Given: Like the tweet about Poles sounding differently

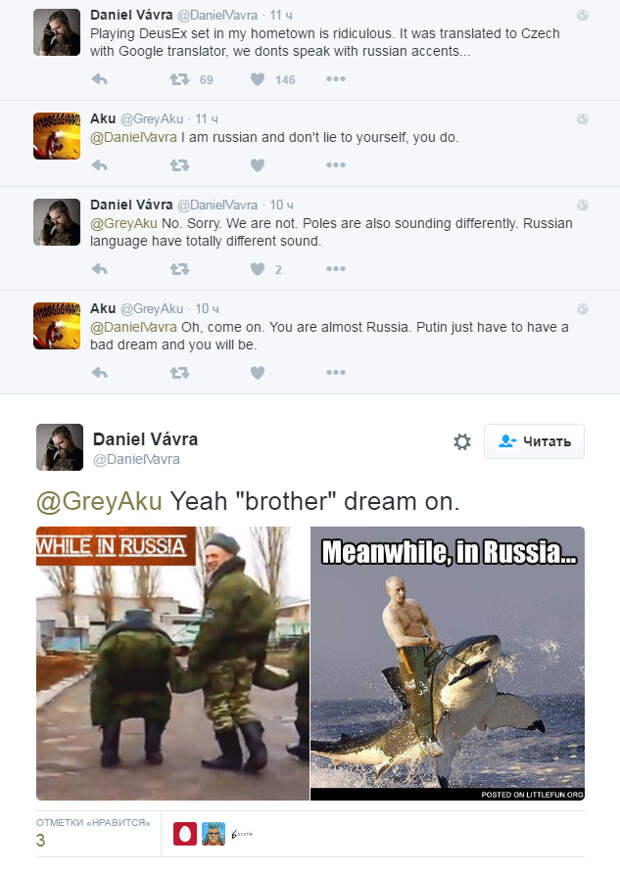Looking at the screenshot, I should [257, 269].
